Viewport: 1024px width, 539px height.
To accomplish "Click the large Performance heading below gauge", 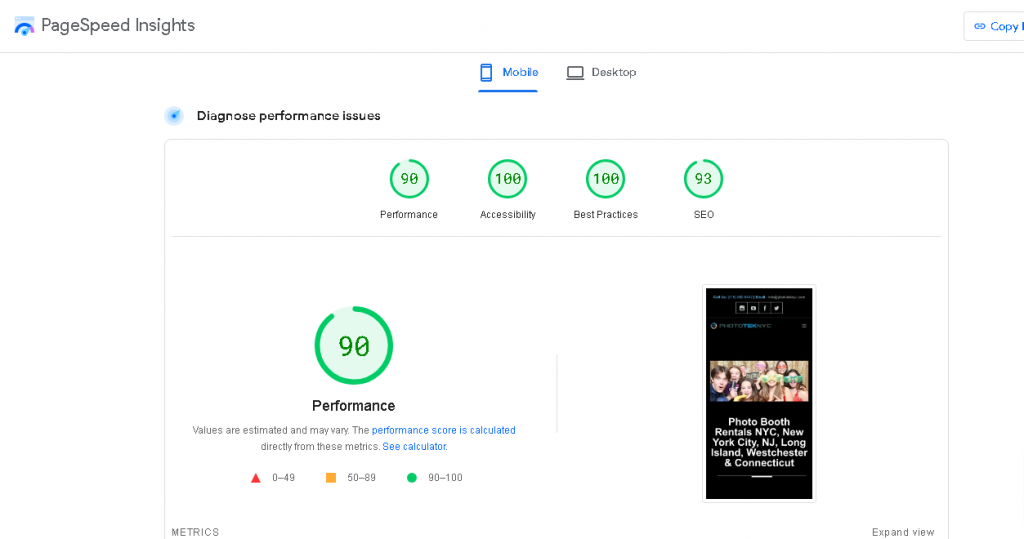I will click(353, 406).
